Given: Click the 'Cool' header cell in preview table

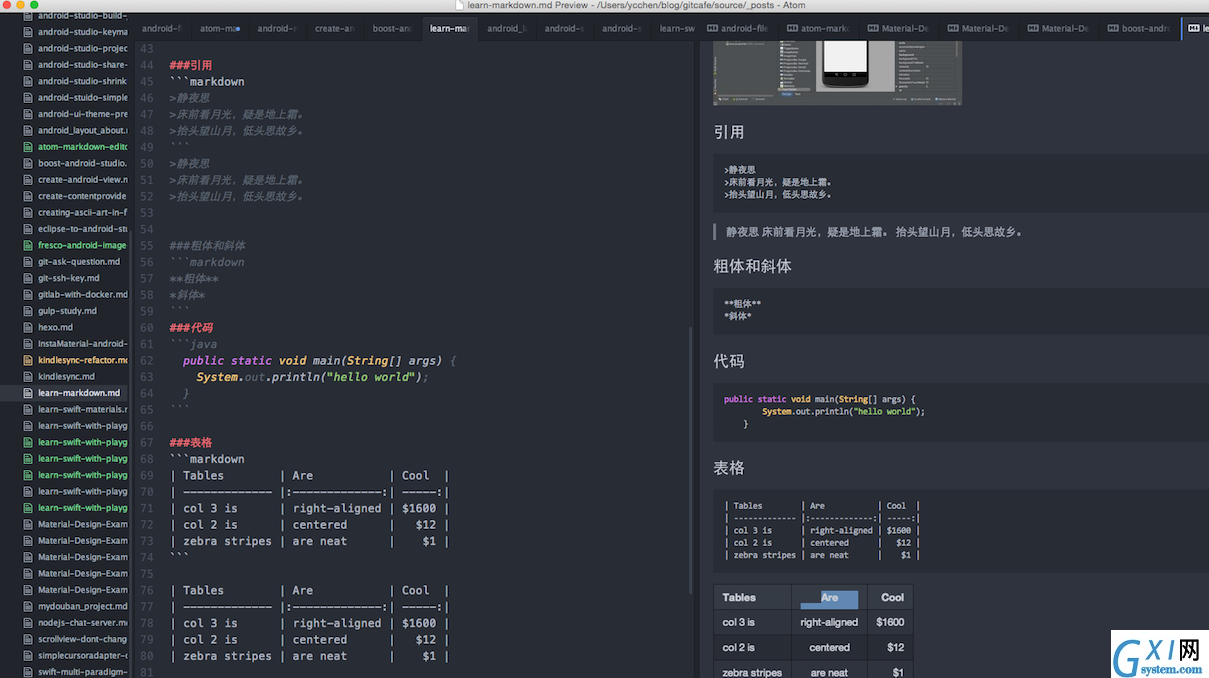Looking at the screenshot, I should point(890,597).
